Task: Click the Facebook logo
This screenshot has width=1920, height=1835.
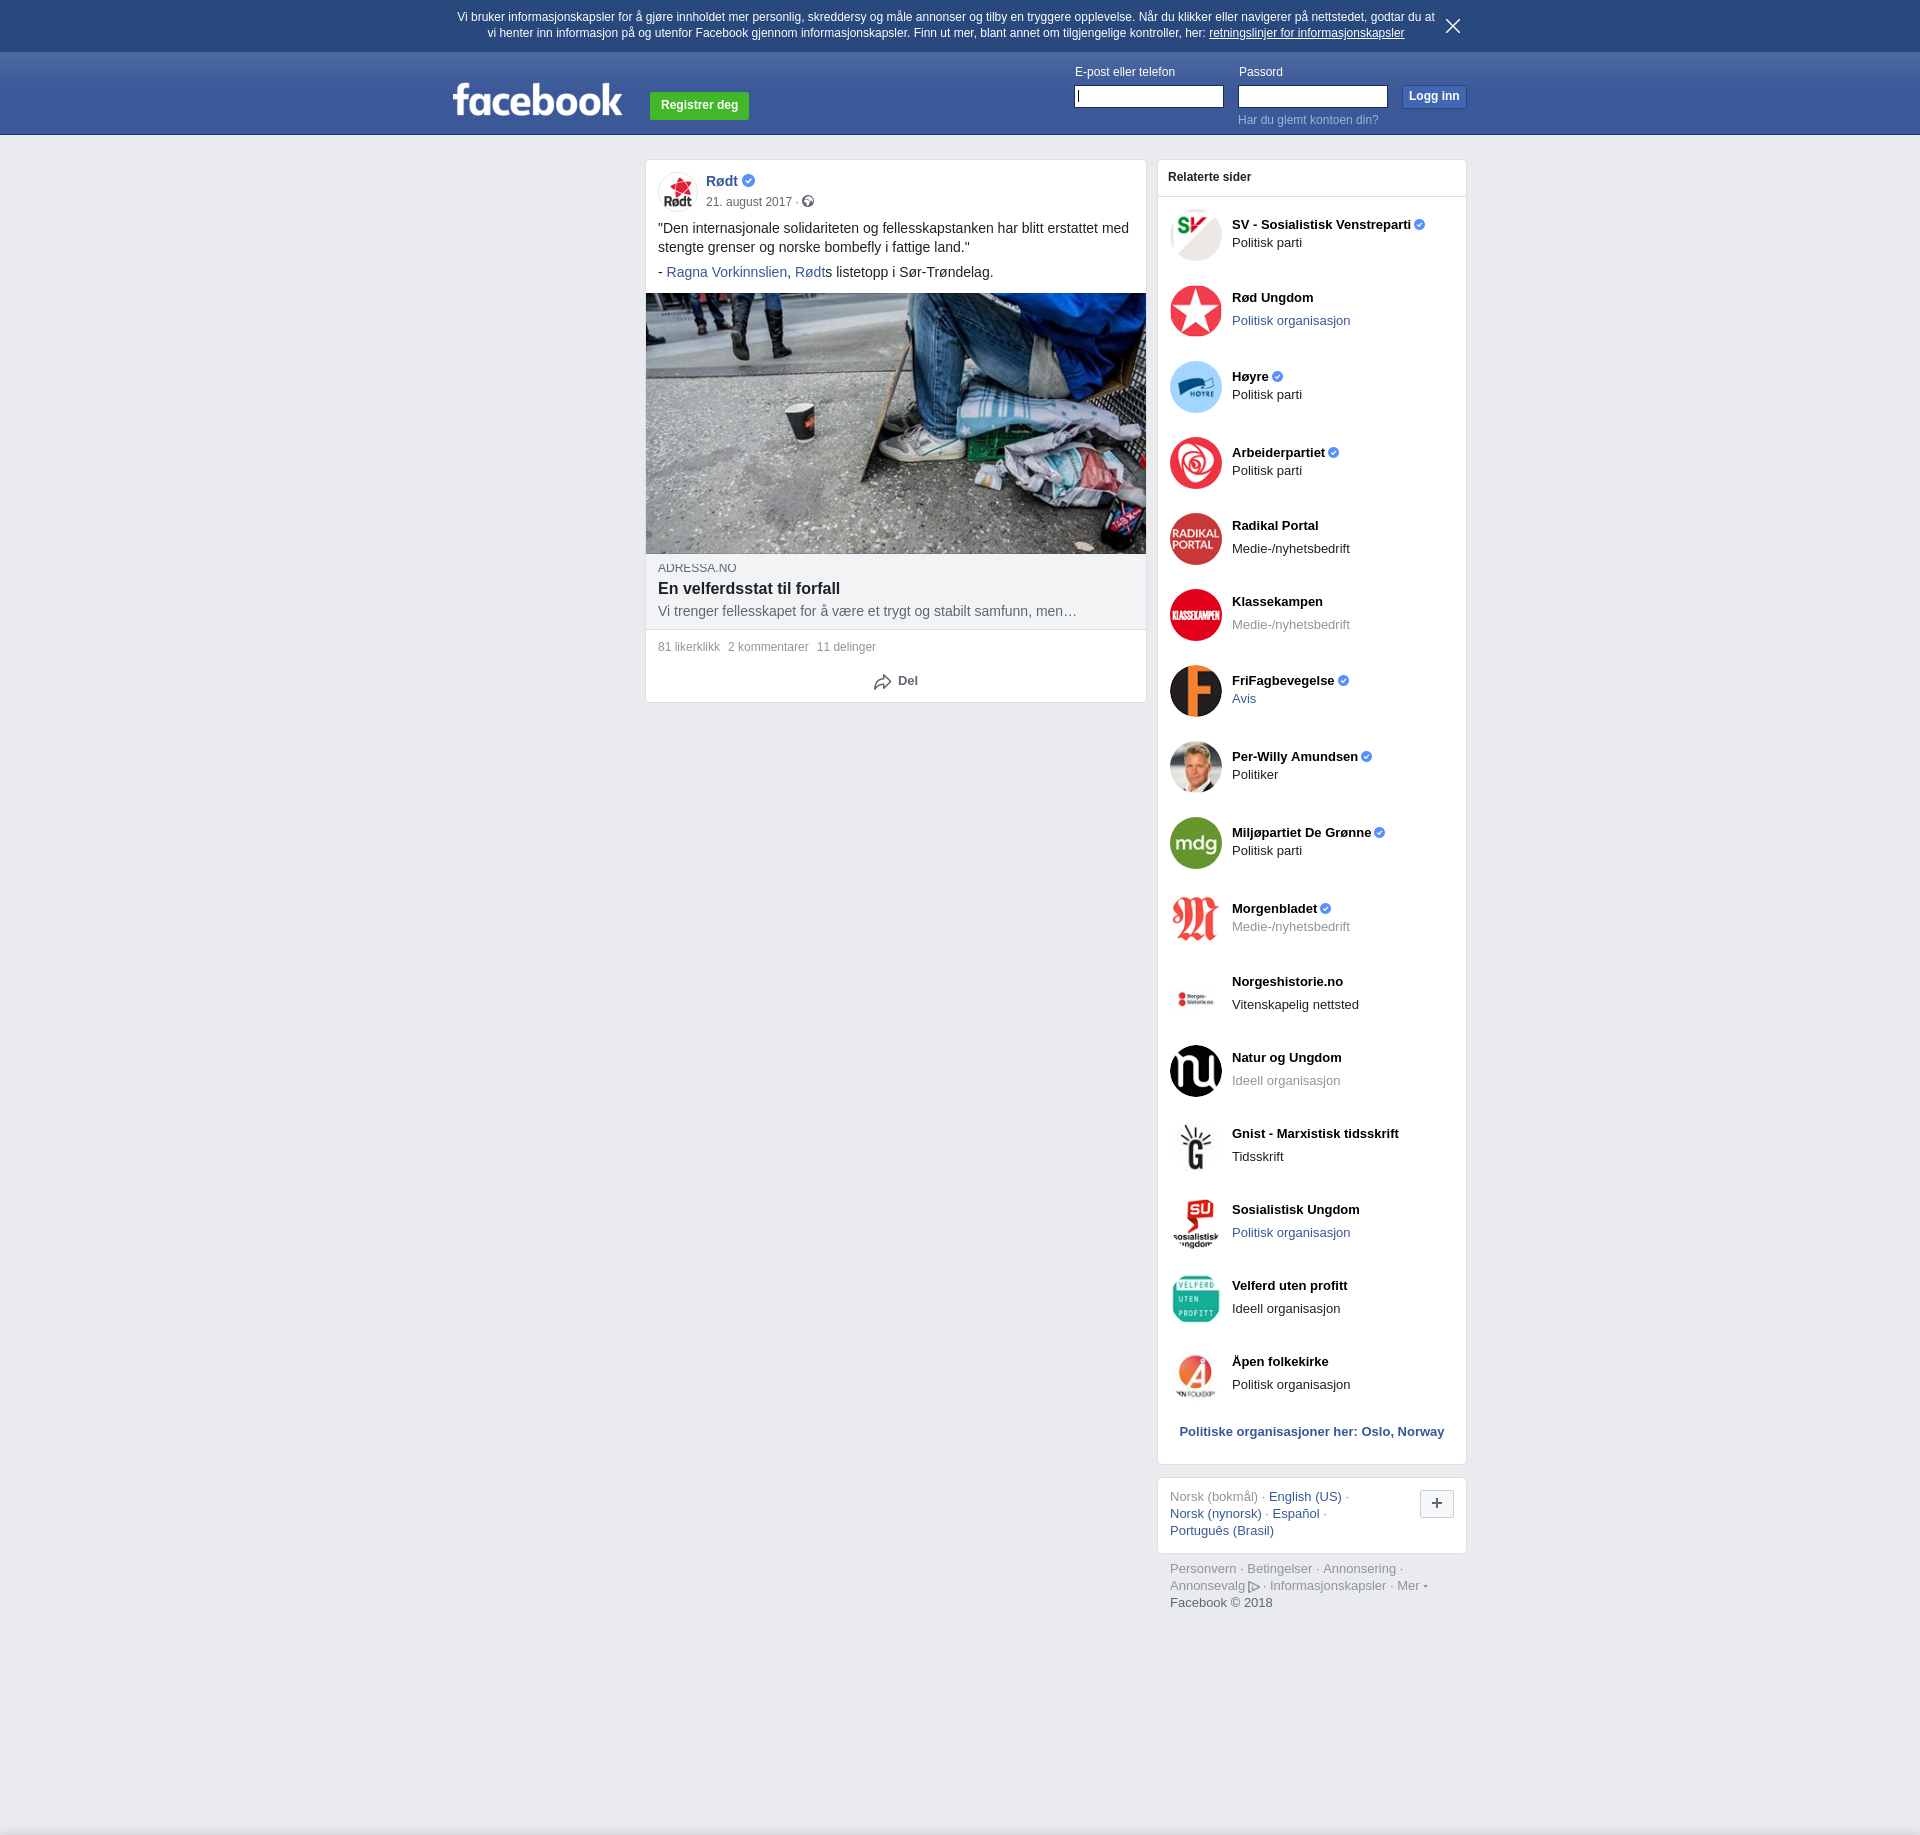Action: pyautogui.click(x=537, y=99)
